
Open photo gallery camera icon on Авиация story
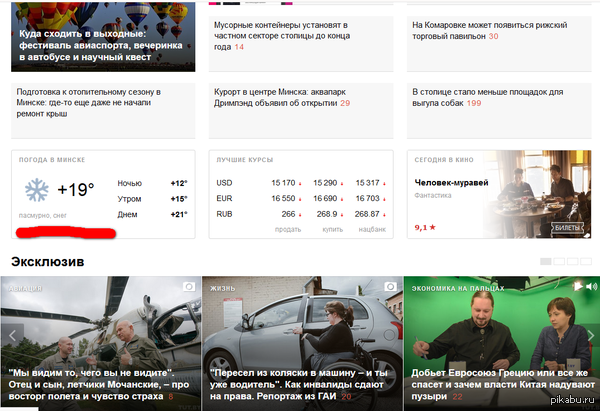tap(189, 287)
